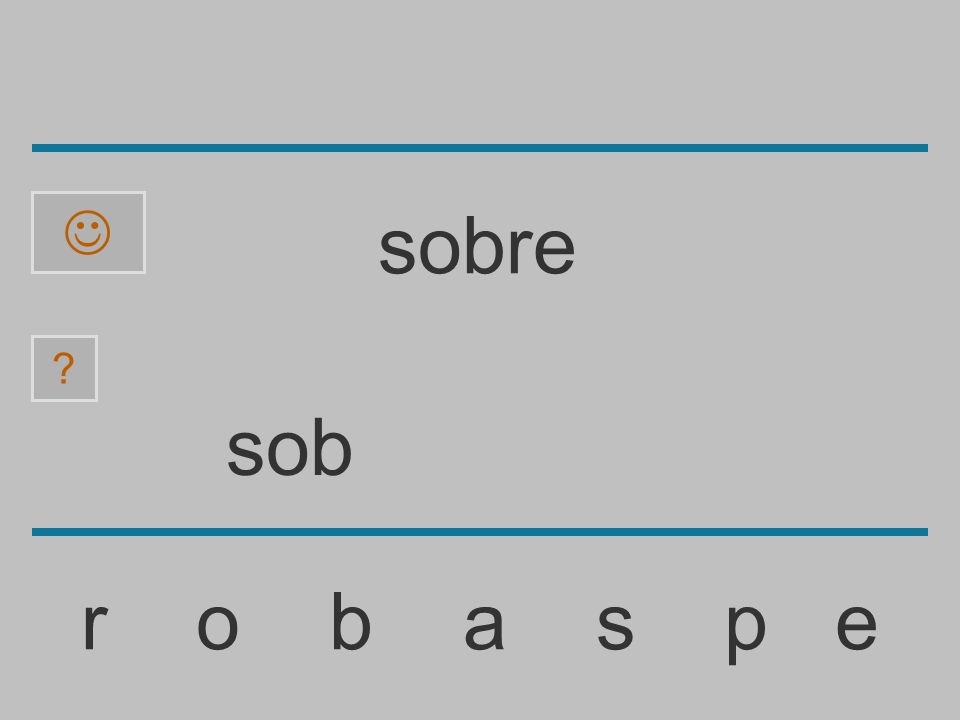Click the lower blue divider line
This screenshot has width=960, height=720.
pyautogui.click(x=480, y=532)
